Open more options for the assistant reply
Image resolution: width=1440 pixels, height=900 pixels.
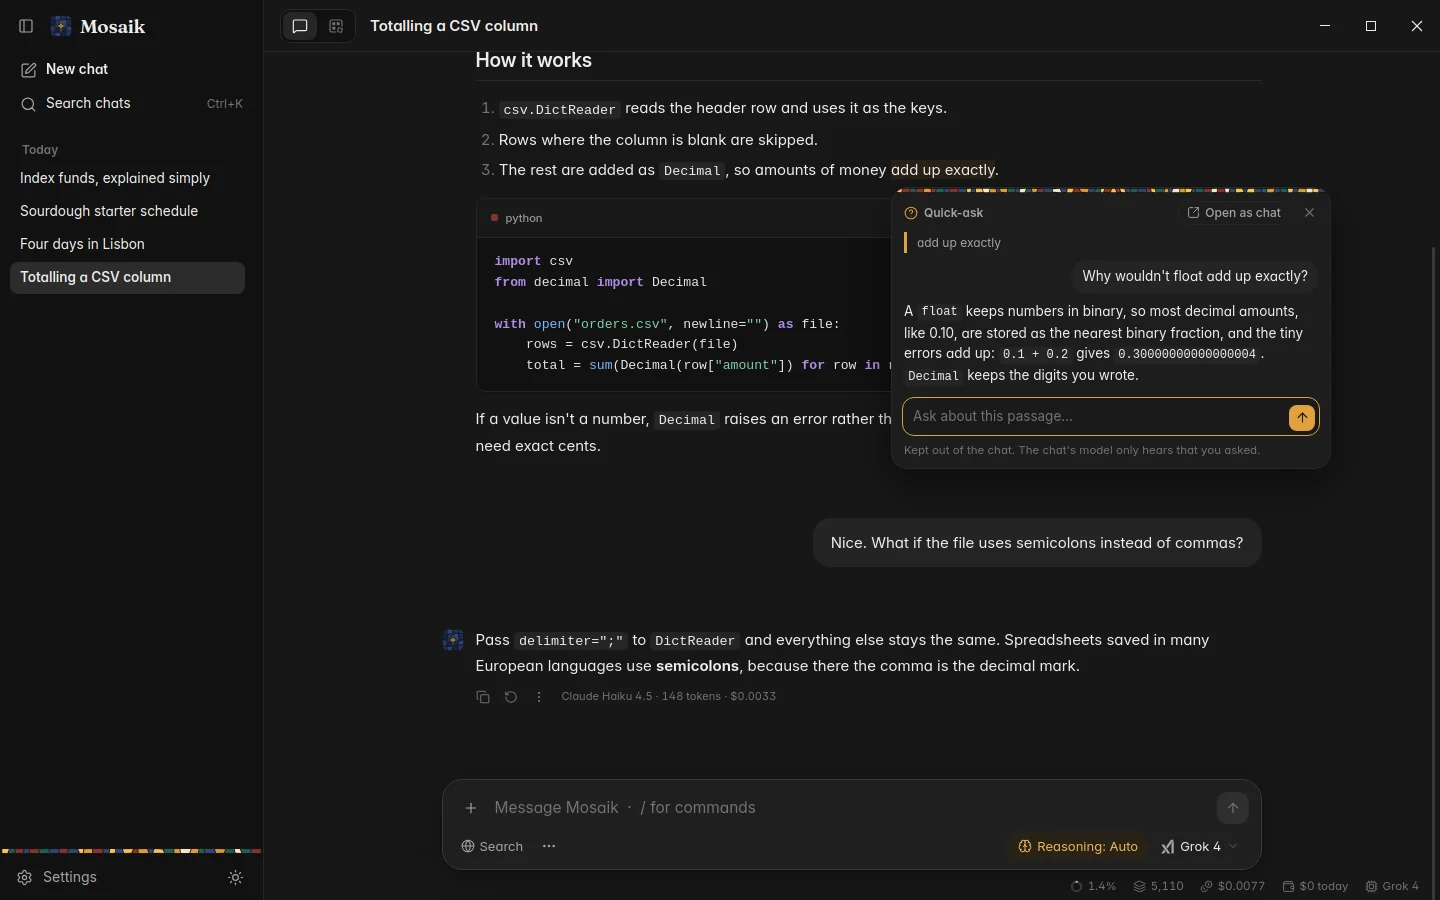coord(539,697)
